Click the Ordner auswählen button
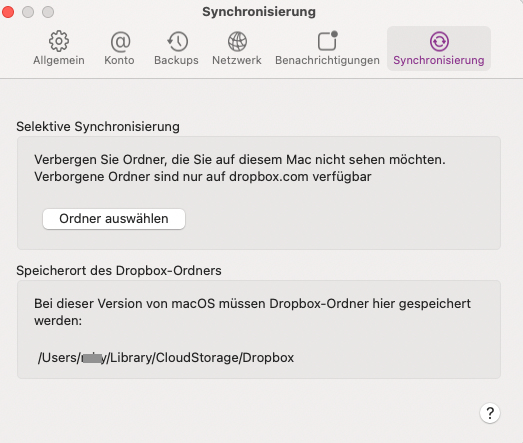523x443 pixels. [x=114, y=219]
